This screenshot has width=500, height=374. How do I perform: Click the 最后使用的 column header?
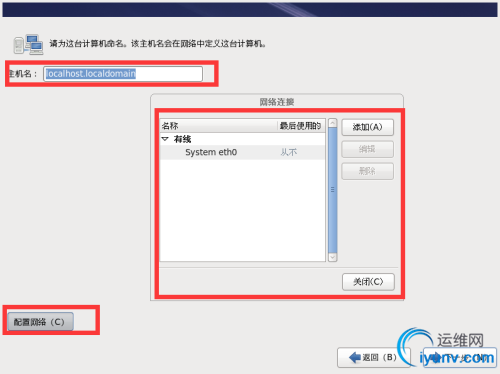point(301,126)
